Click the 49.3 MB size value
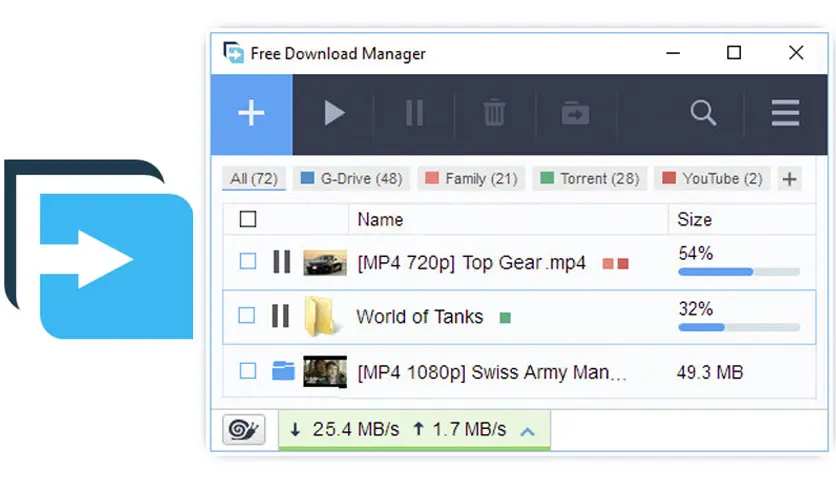This screenshot has width=836, height=484. coord(710,372)
